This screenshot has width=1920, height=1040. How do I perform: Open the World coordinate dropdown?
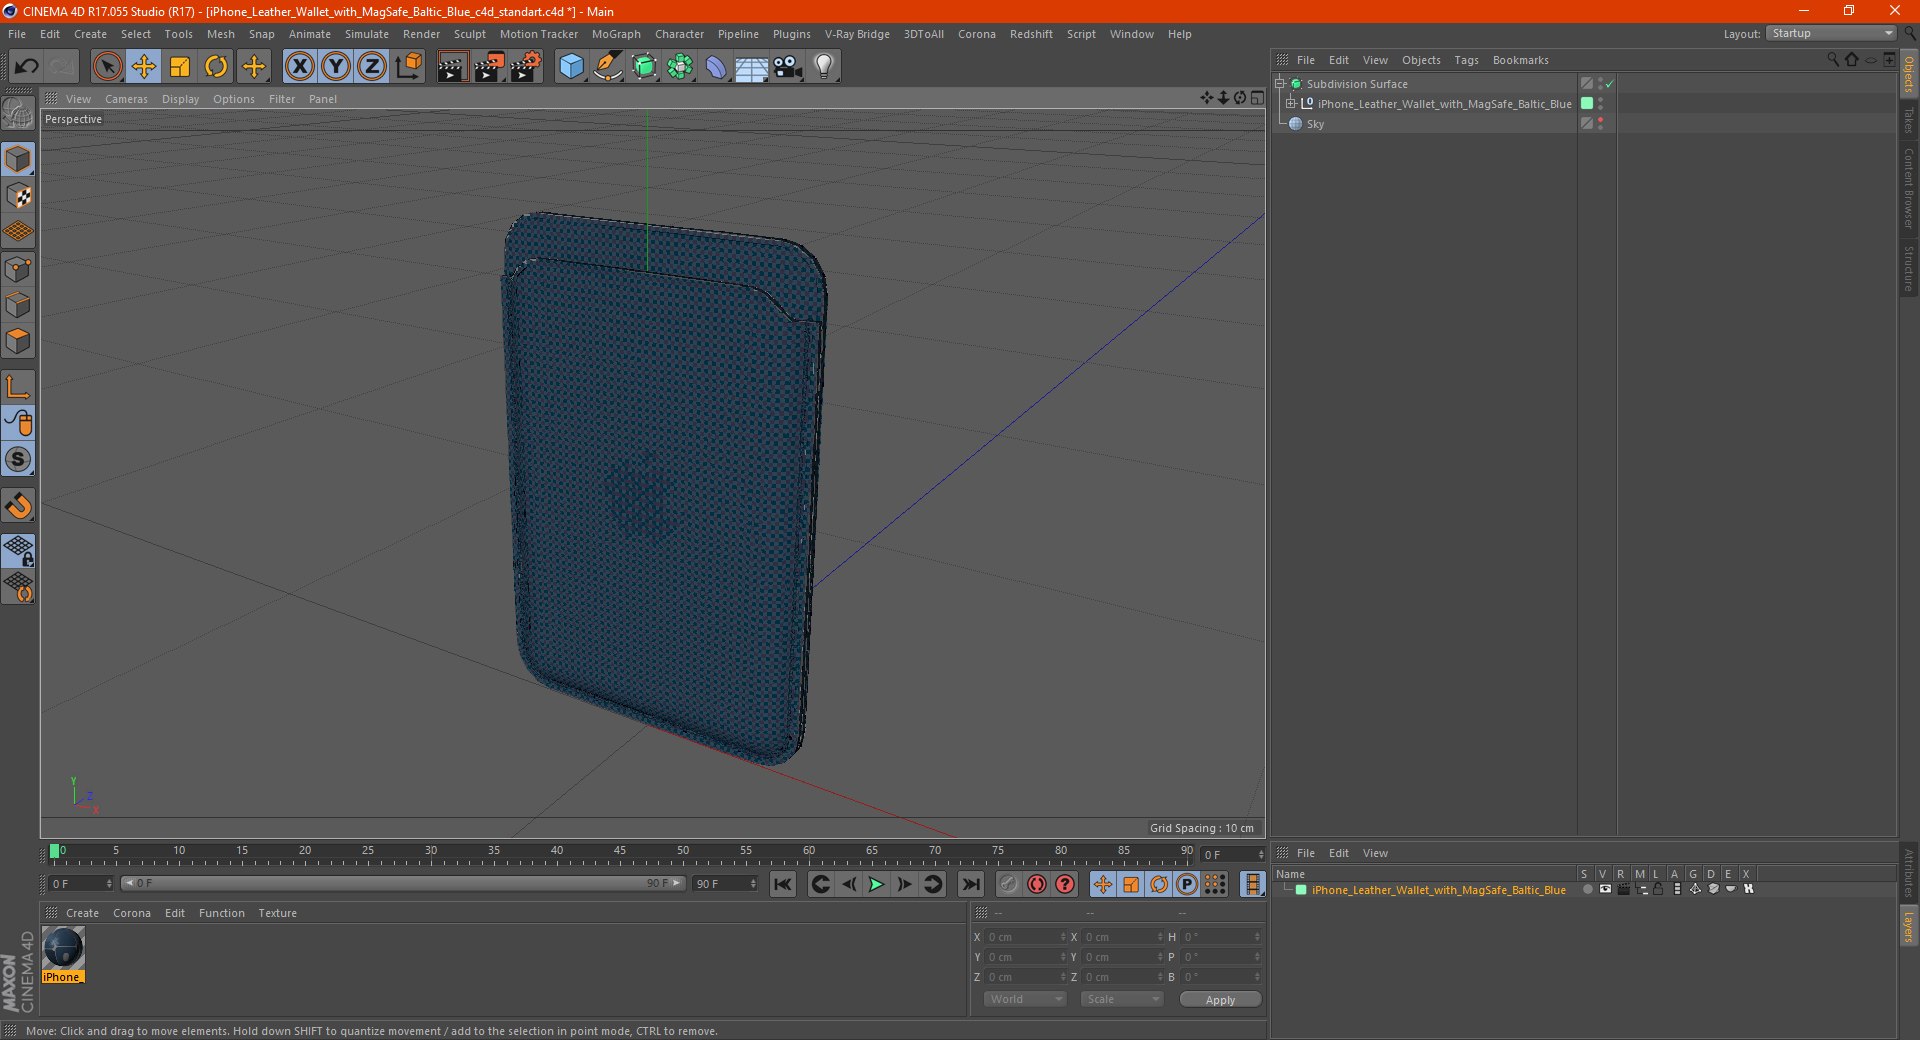coord(1025,999)
